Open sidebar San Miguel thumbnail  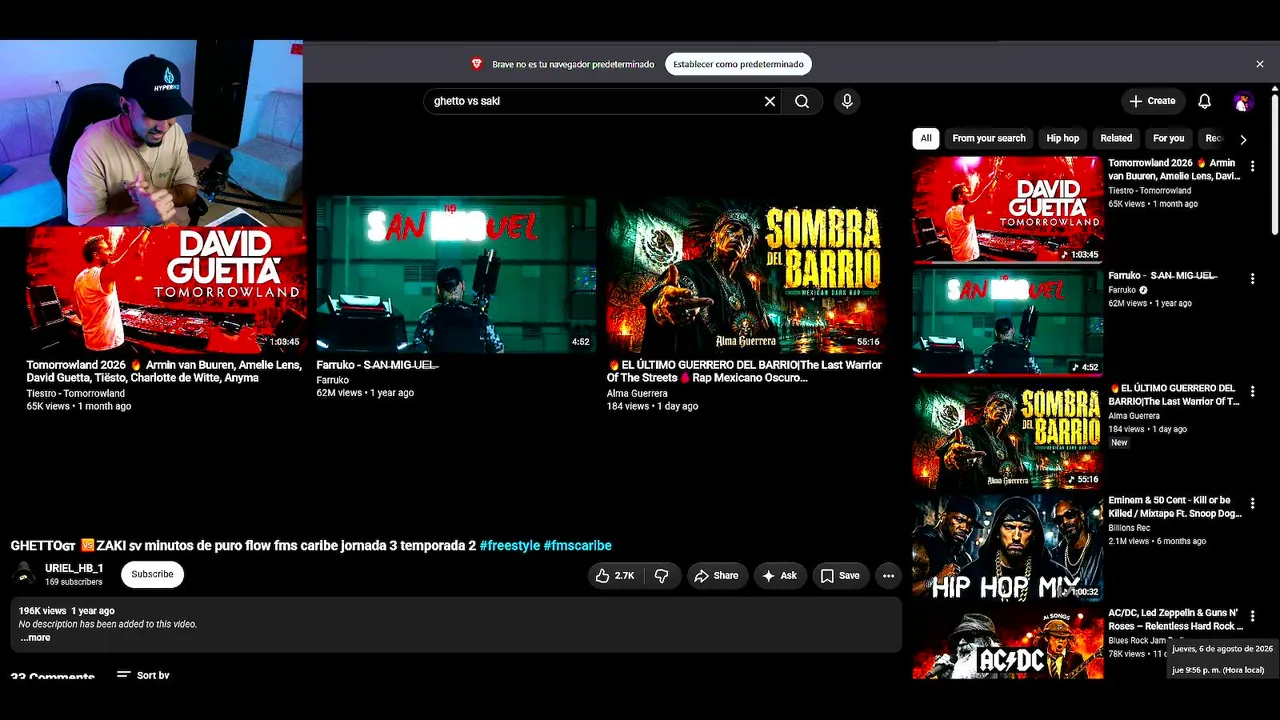pyautogui.click(x=1008, y=322)
